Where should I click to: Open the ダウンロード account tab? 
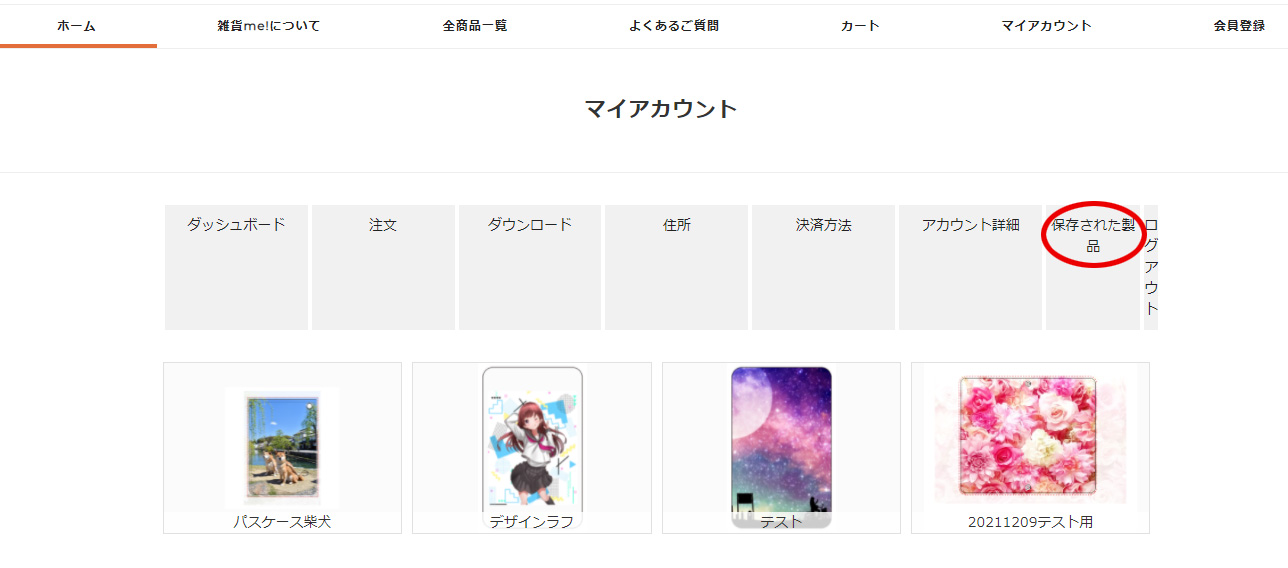click(x=530, y=267)
